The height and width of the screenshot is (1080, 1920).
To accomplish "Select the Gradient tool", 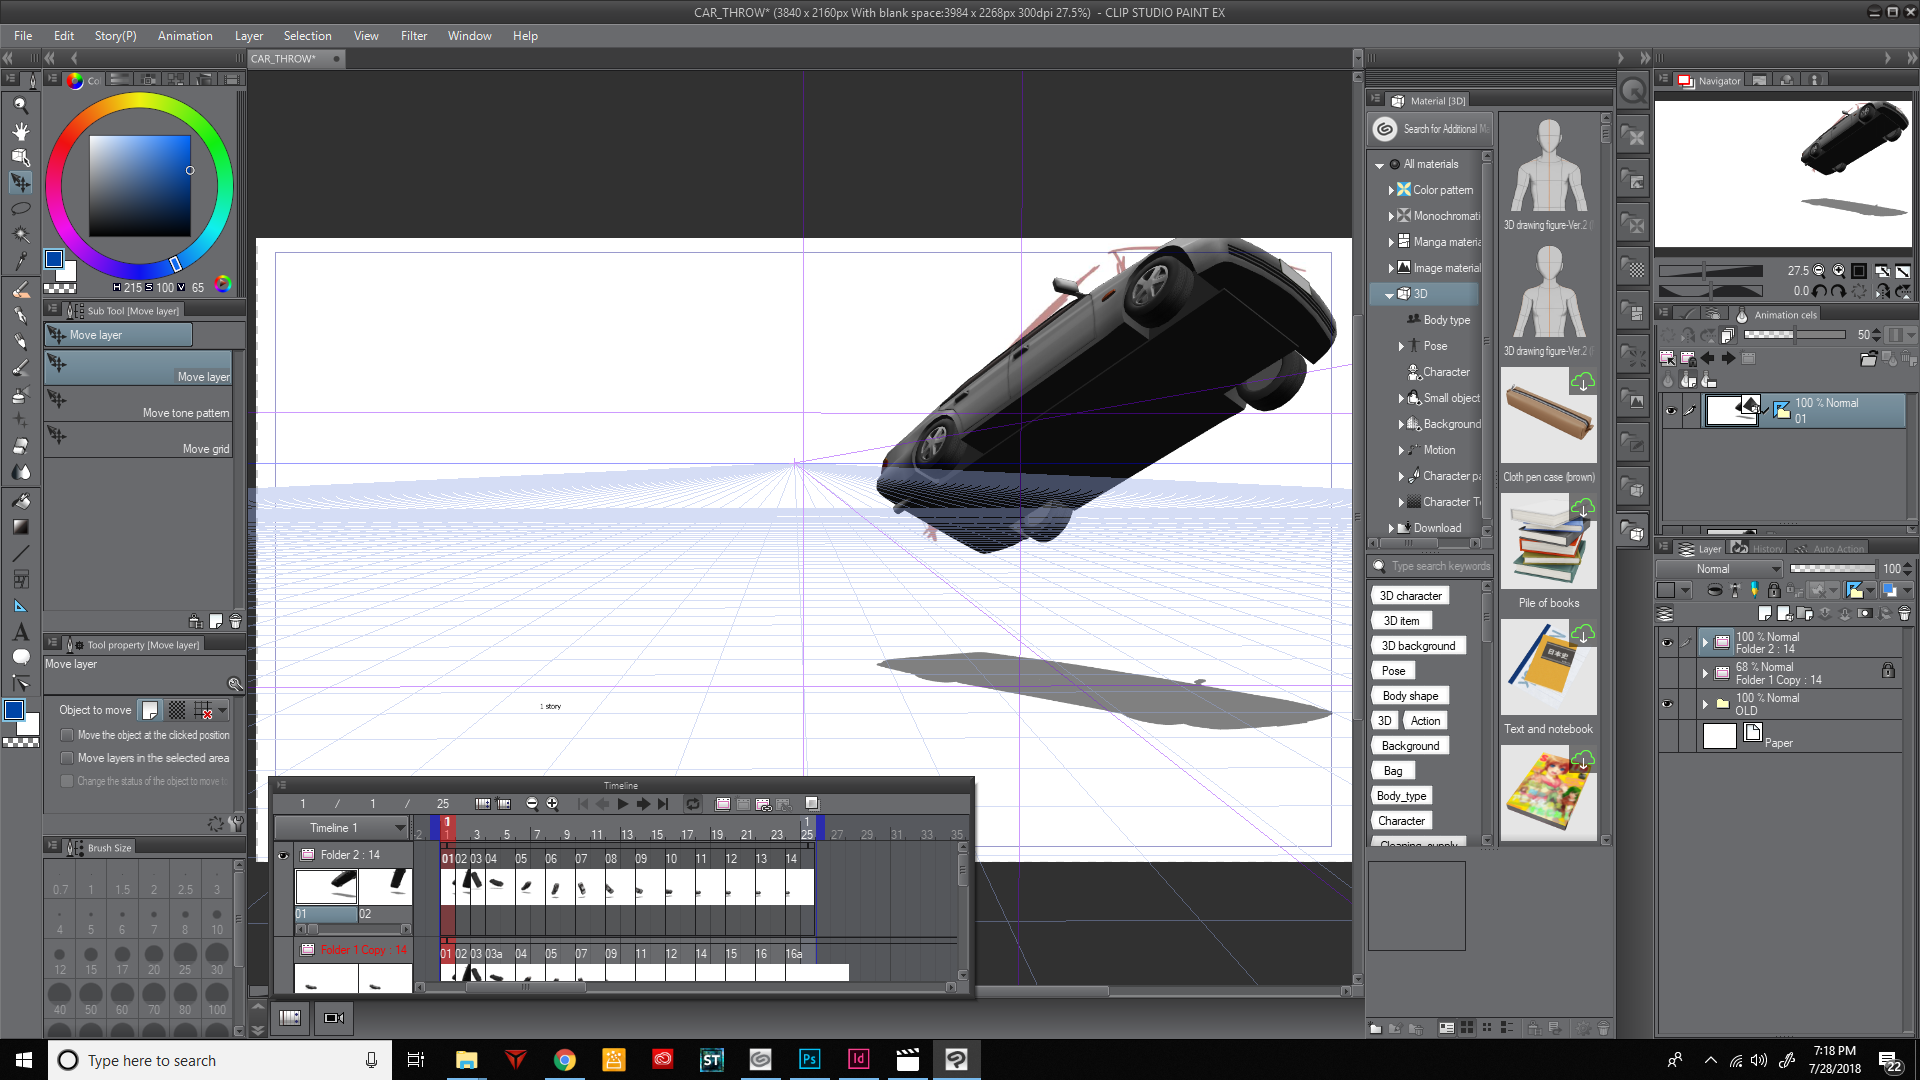I will pyautogui.click(x=20, y=527).
